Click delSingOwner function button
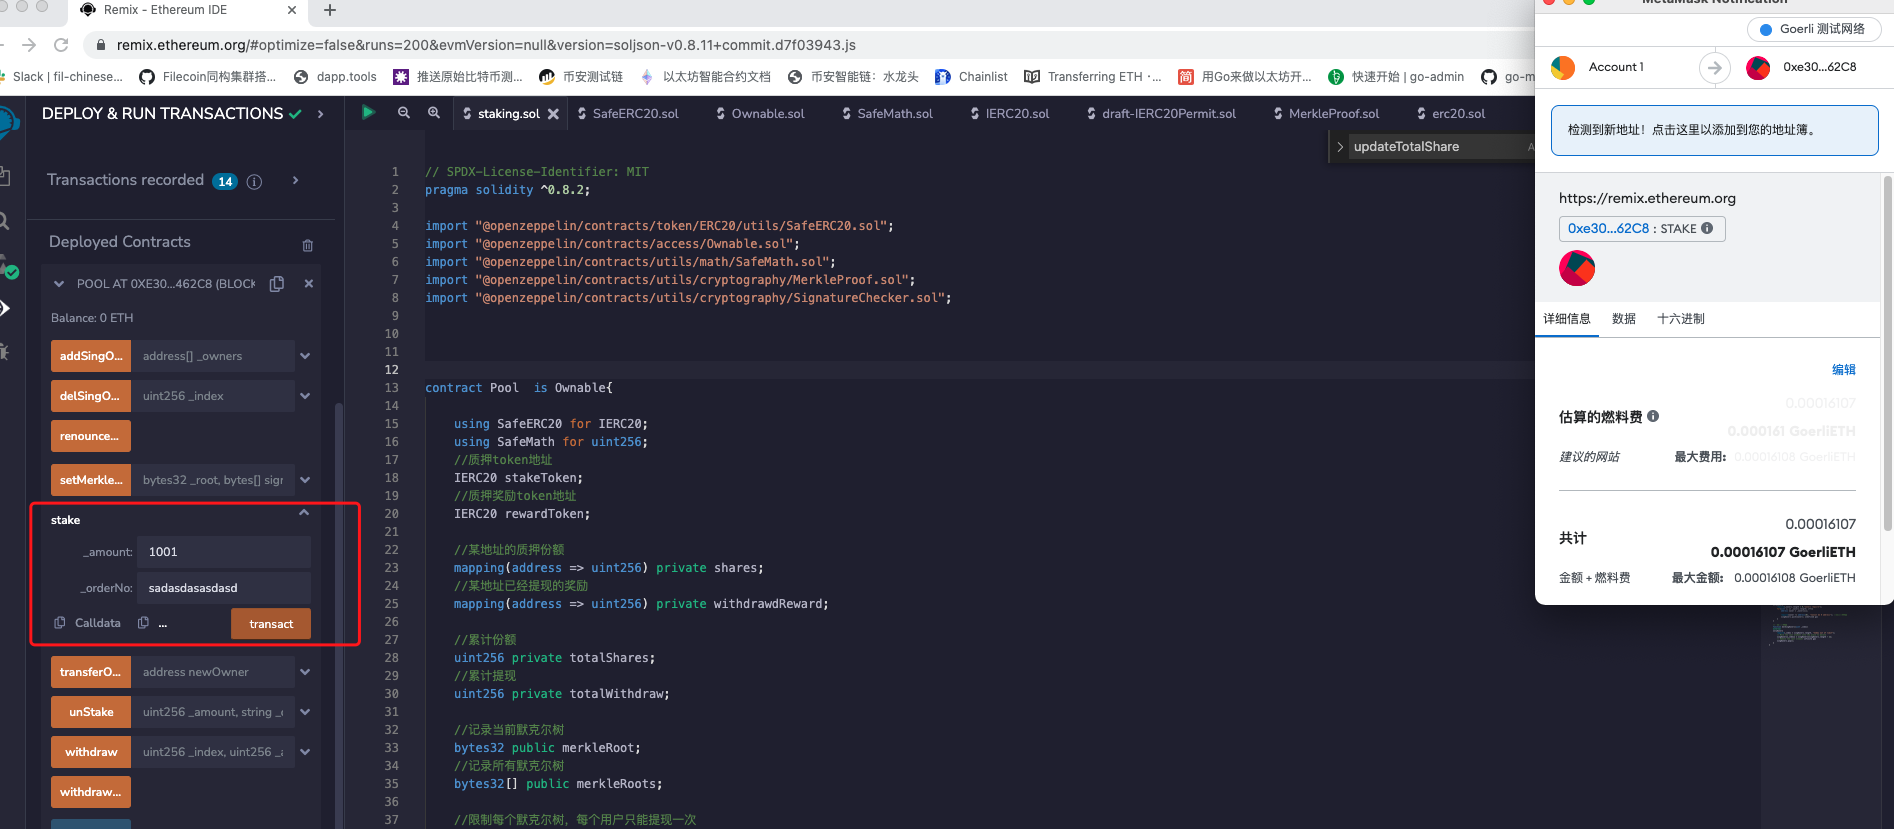1894x829 pixels. (x=91, y=396)
